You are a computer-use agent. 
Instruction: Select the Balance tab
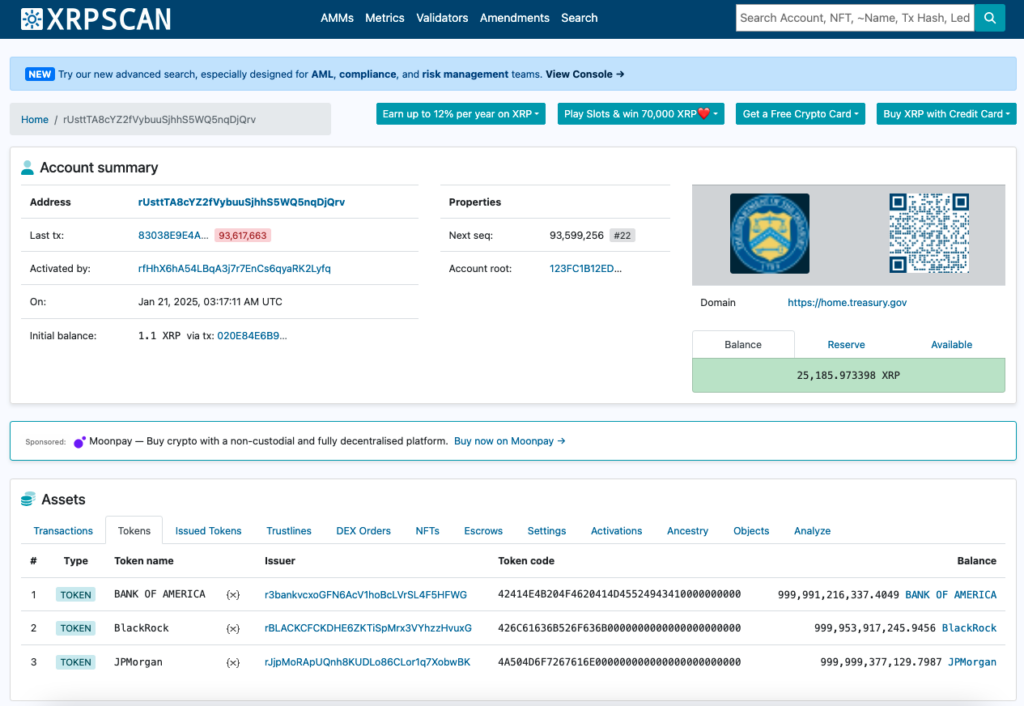743,345
